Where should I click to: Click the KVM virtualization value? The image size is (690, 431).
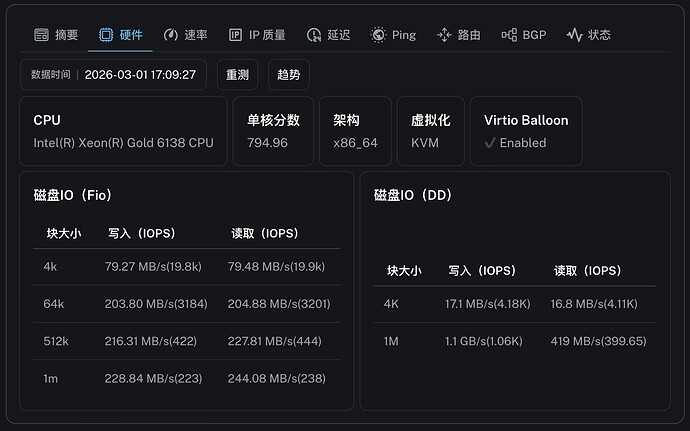tap(425, 143)
